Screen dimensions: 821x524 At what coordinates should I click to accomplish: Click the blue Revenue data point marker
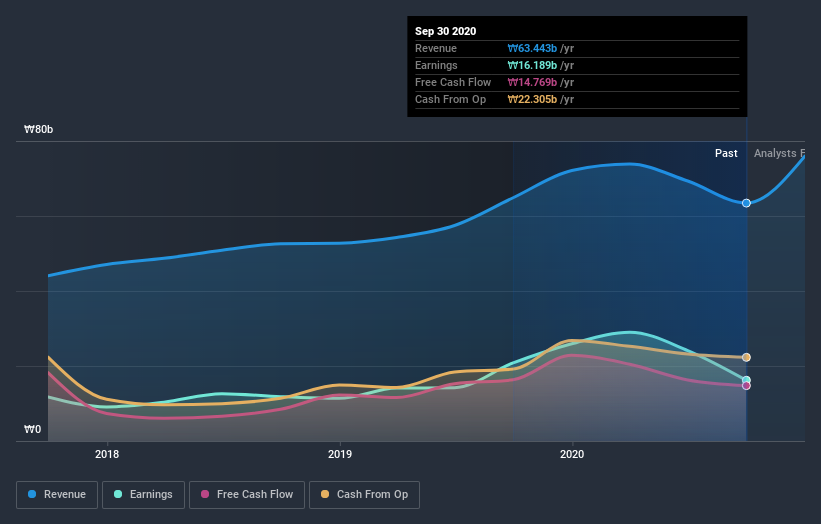click(746, 203)
